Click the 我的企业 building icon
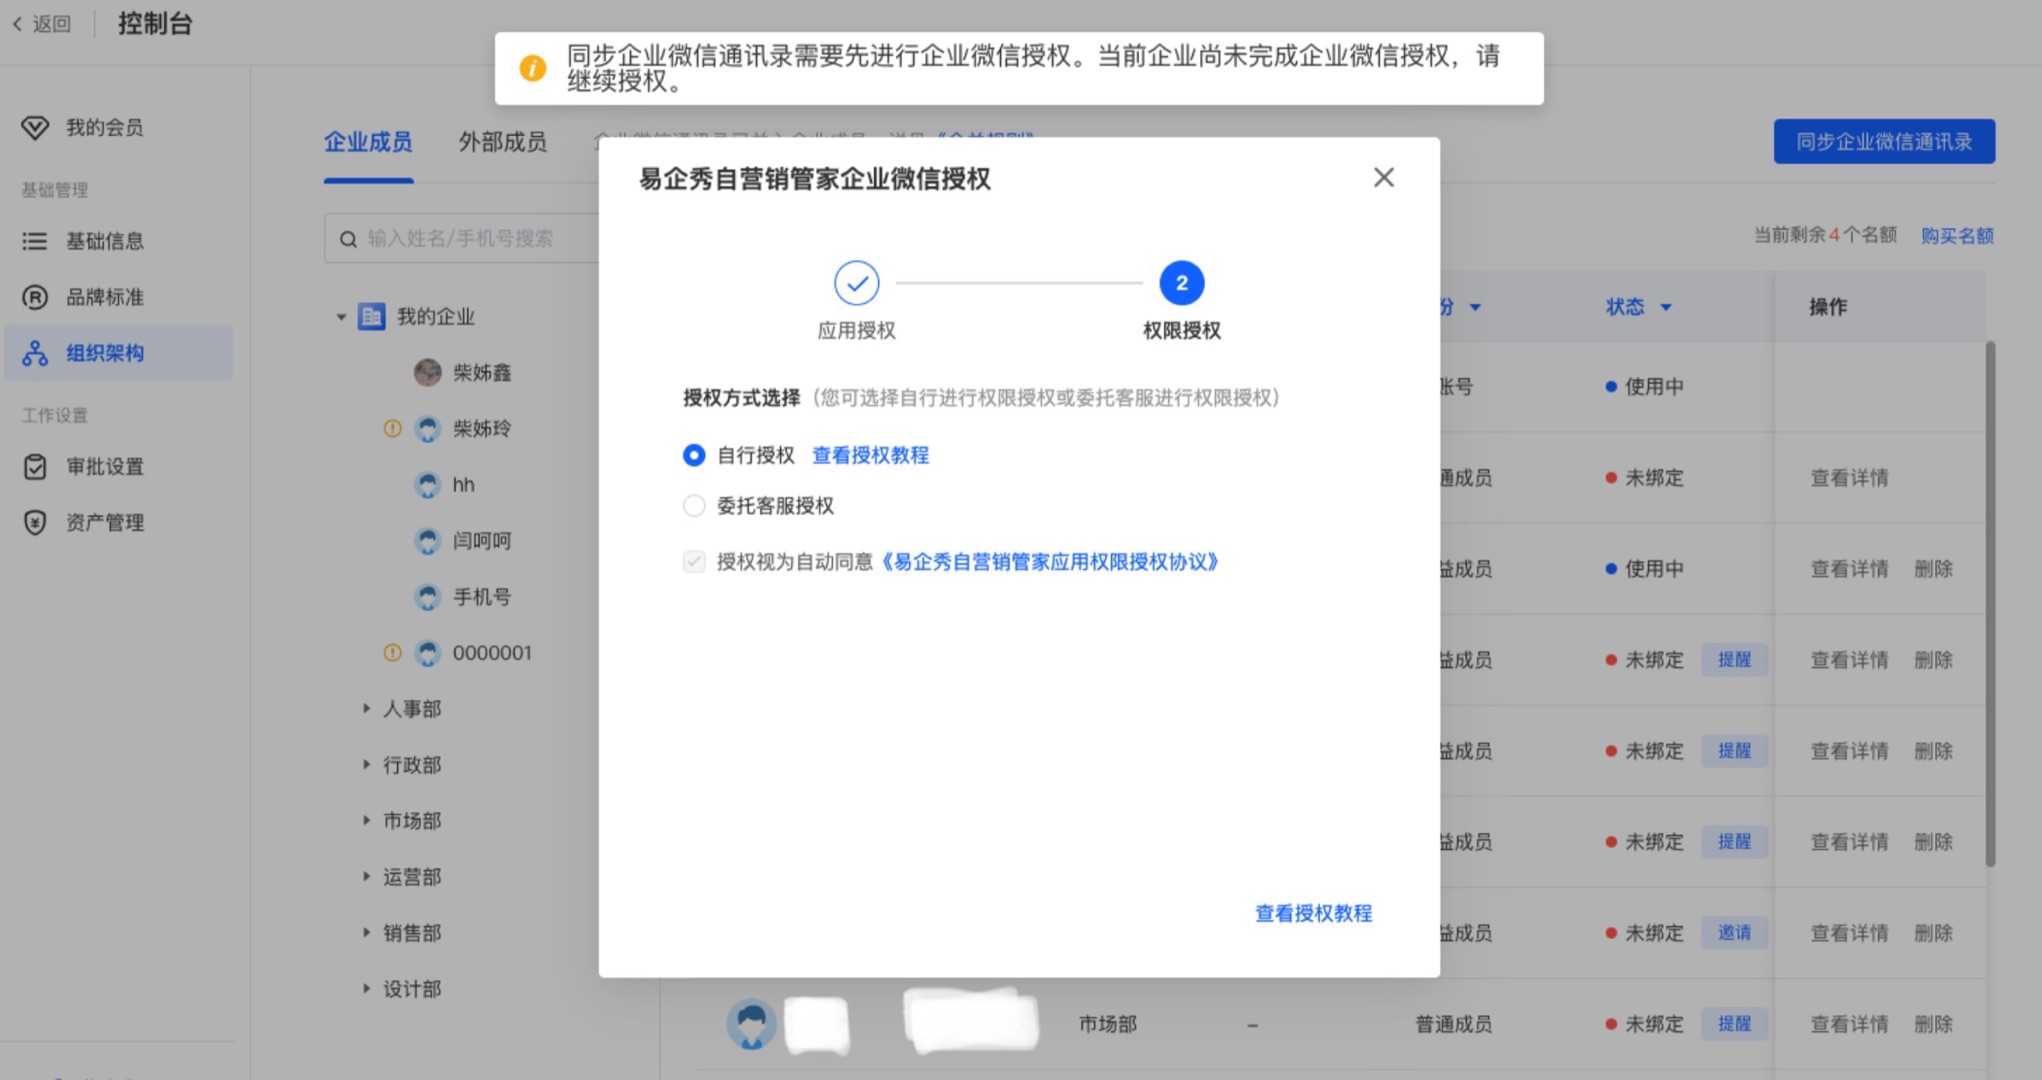Screen dimensions: 2042x1080 pyautogui.click(x=372, y=316)
